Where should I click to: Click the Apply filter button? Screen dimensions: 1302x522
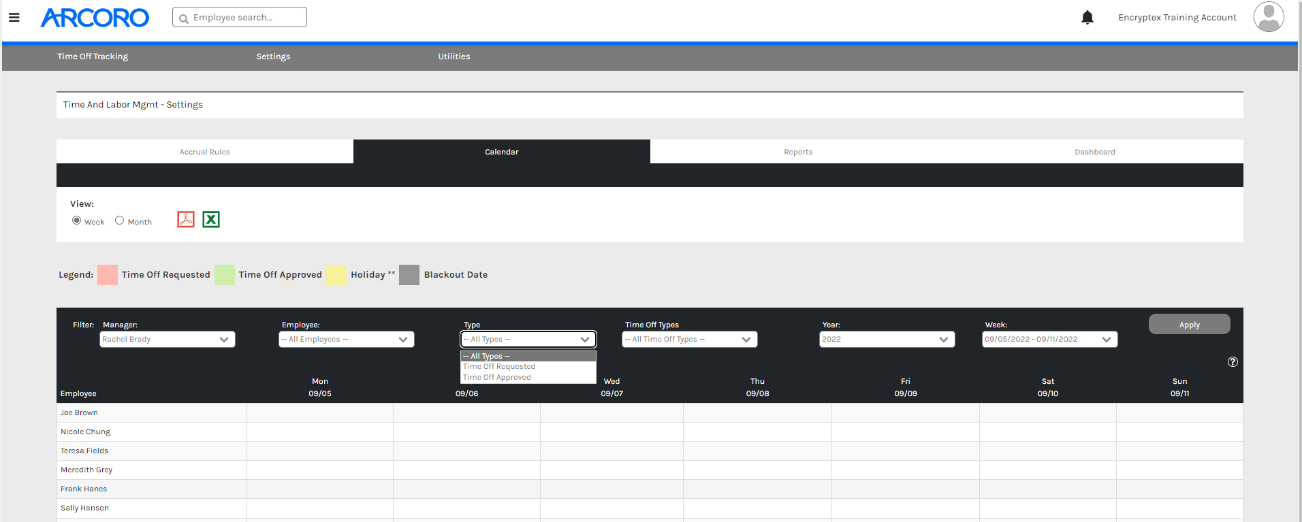point(1189,325)
